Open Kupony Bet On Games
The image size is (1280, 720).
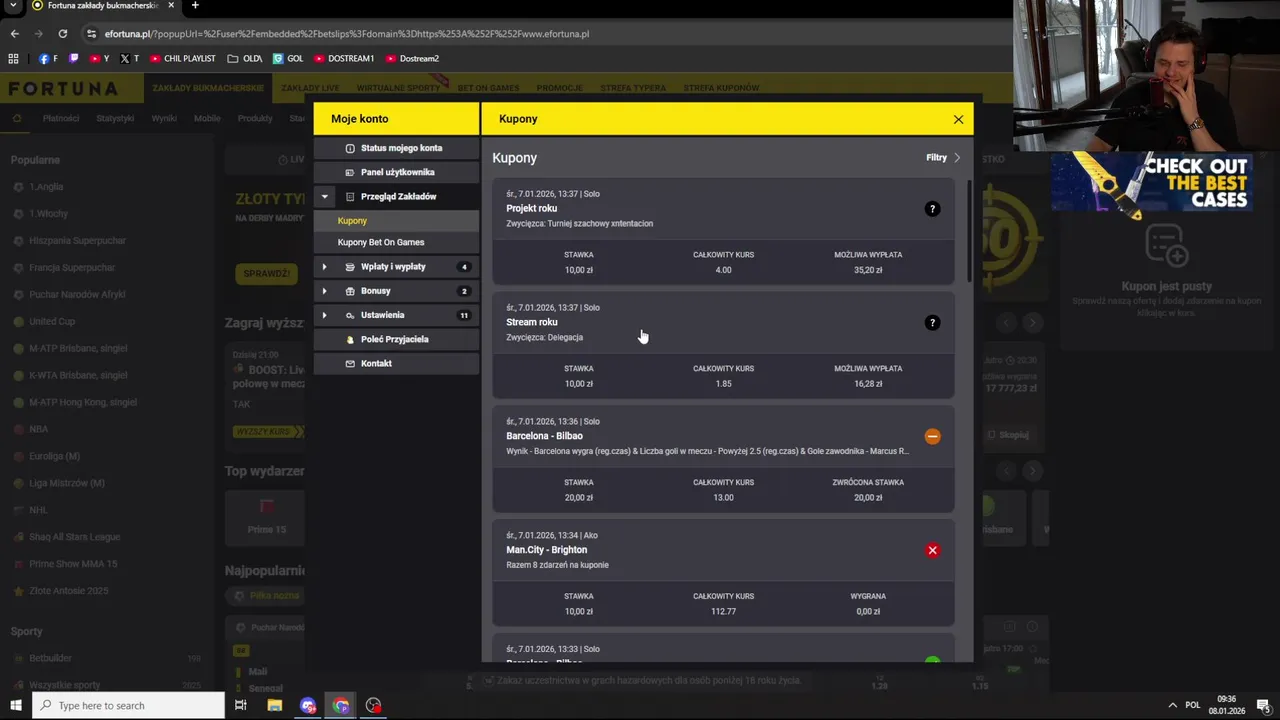[396, 242]
